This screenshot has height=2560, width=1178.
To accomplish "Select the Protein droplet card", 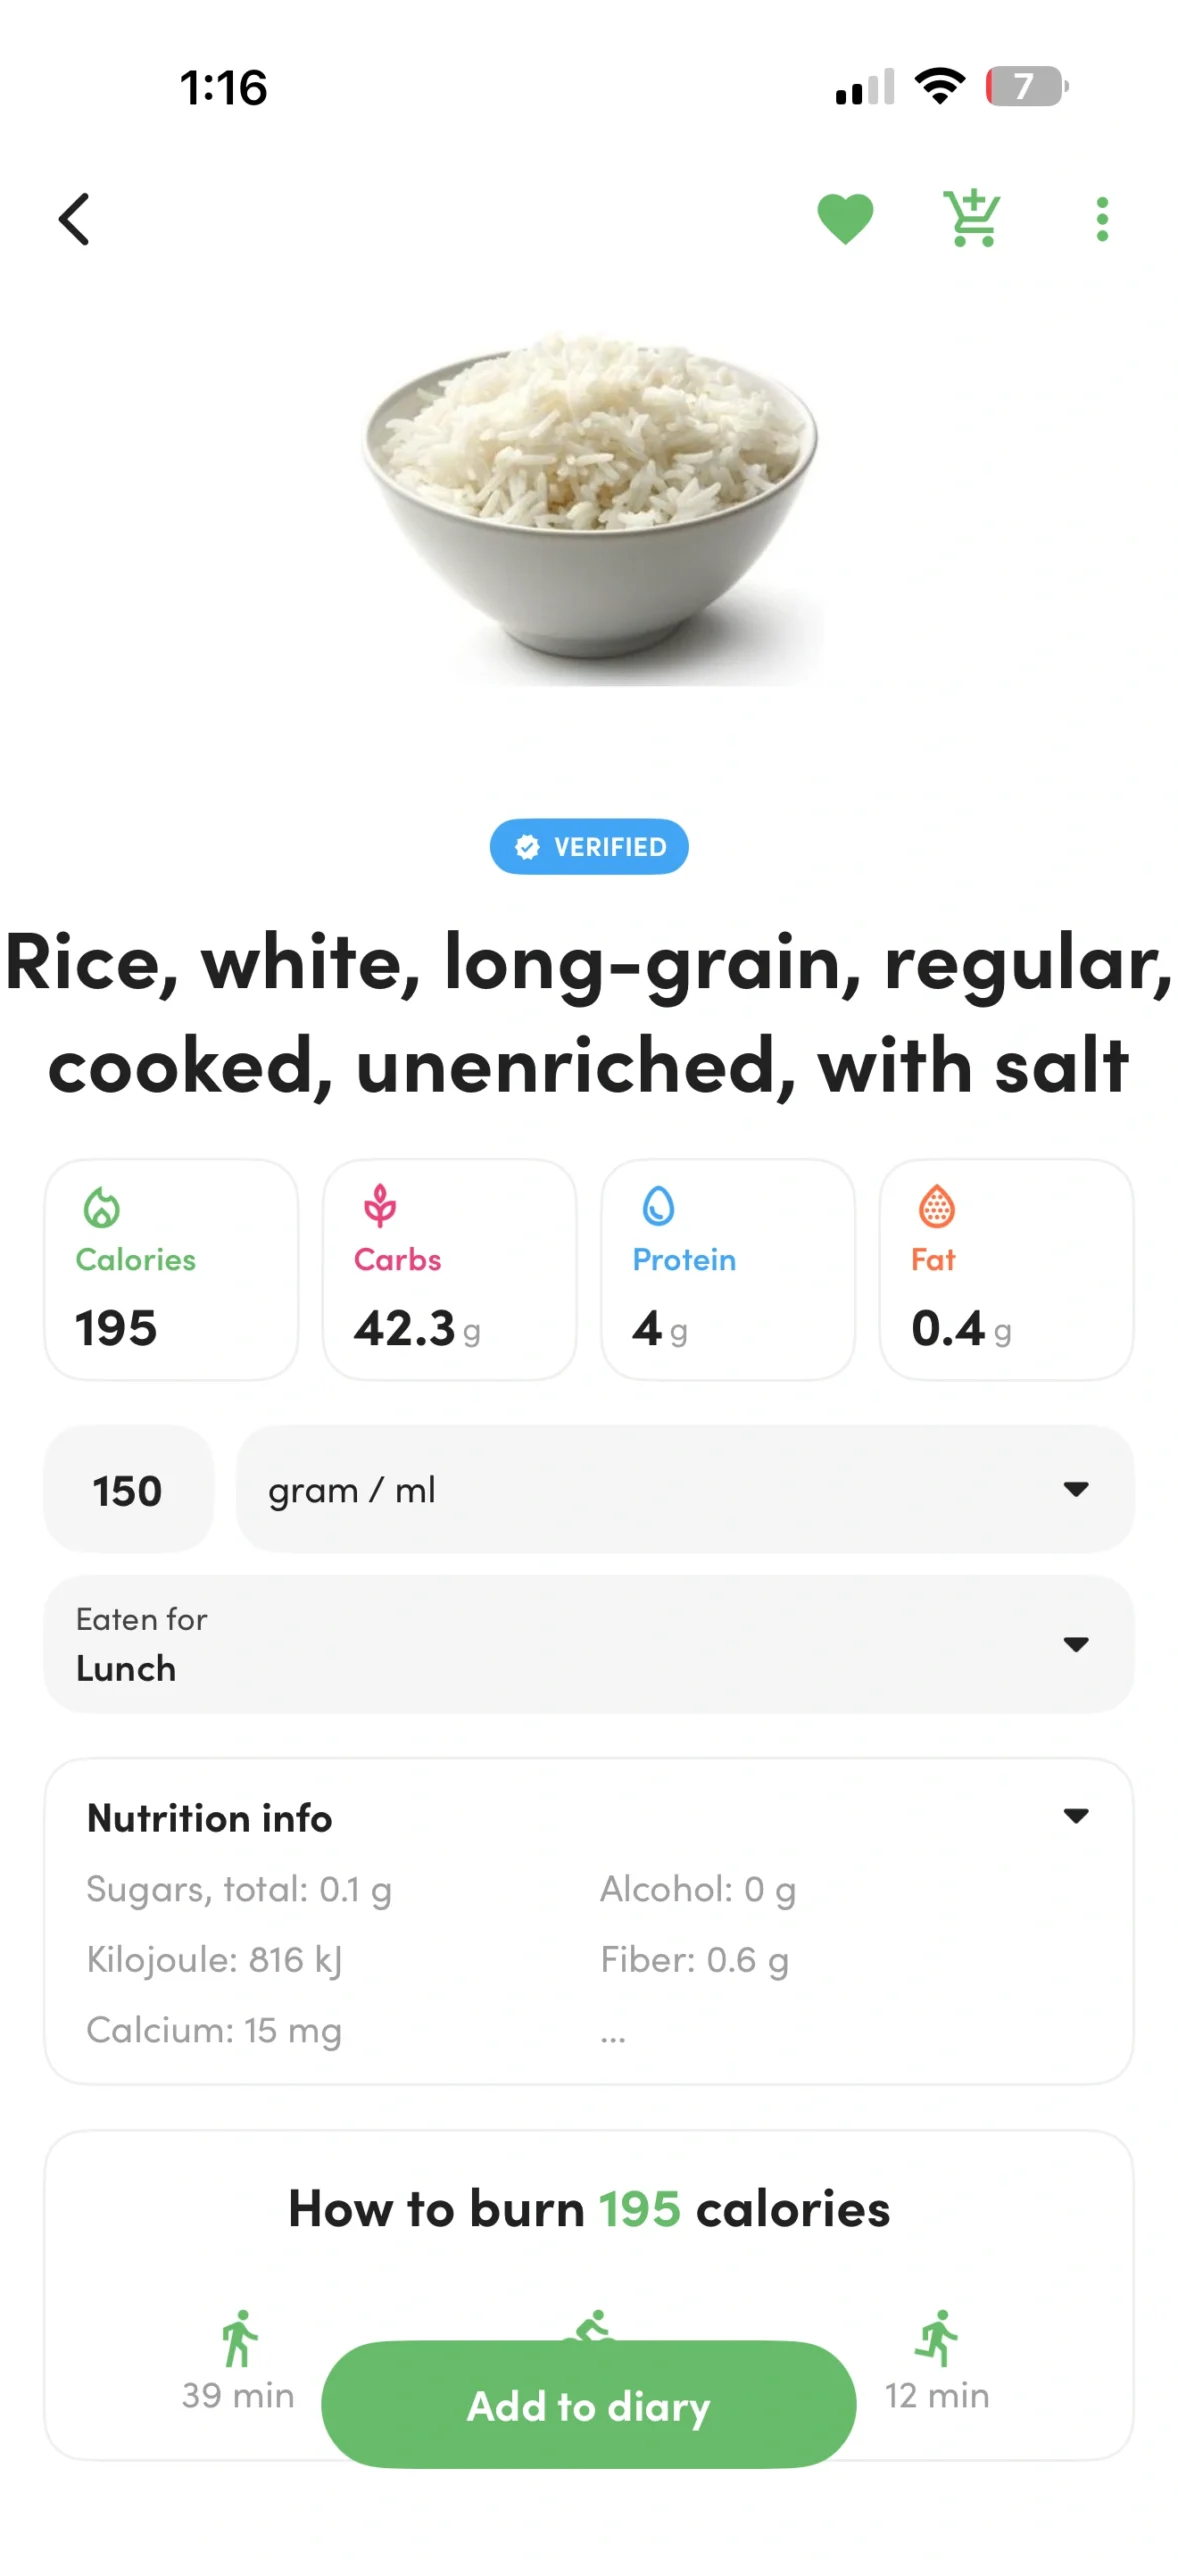I will coord(728,1269).
